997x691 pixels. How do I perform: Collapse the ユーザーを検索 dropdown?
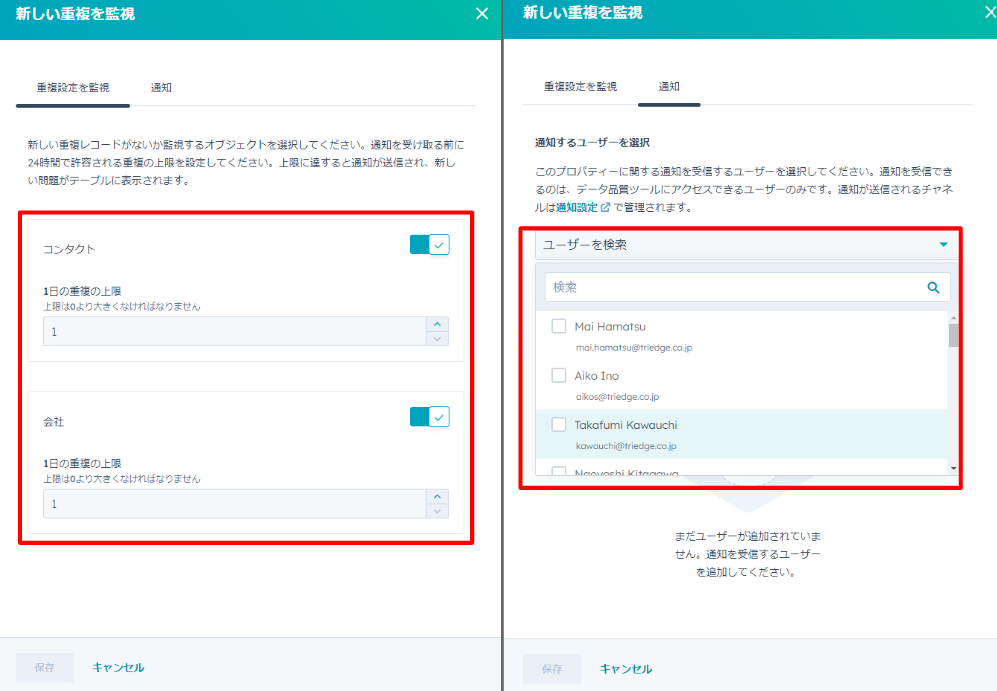tap(746, 245)
